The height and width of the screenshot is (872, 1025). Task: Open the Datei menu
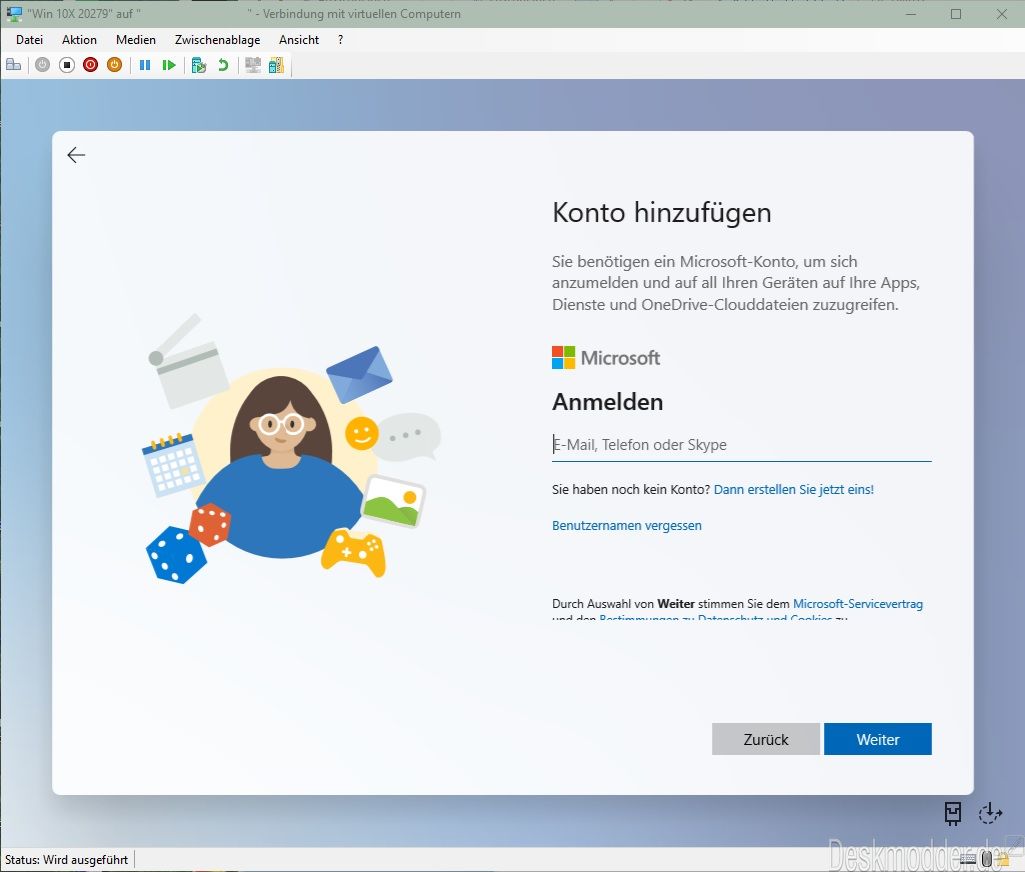(x=30, y=40)
